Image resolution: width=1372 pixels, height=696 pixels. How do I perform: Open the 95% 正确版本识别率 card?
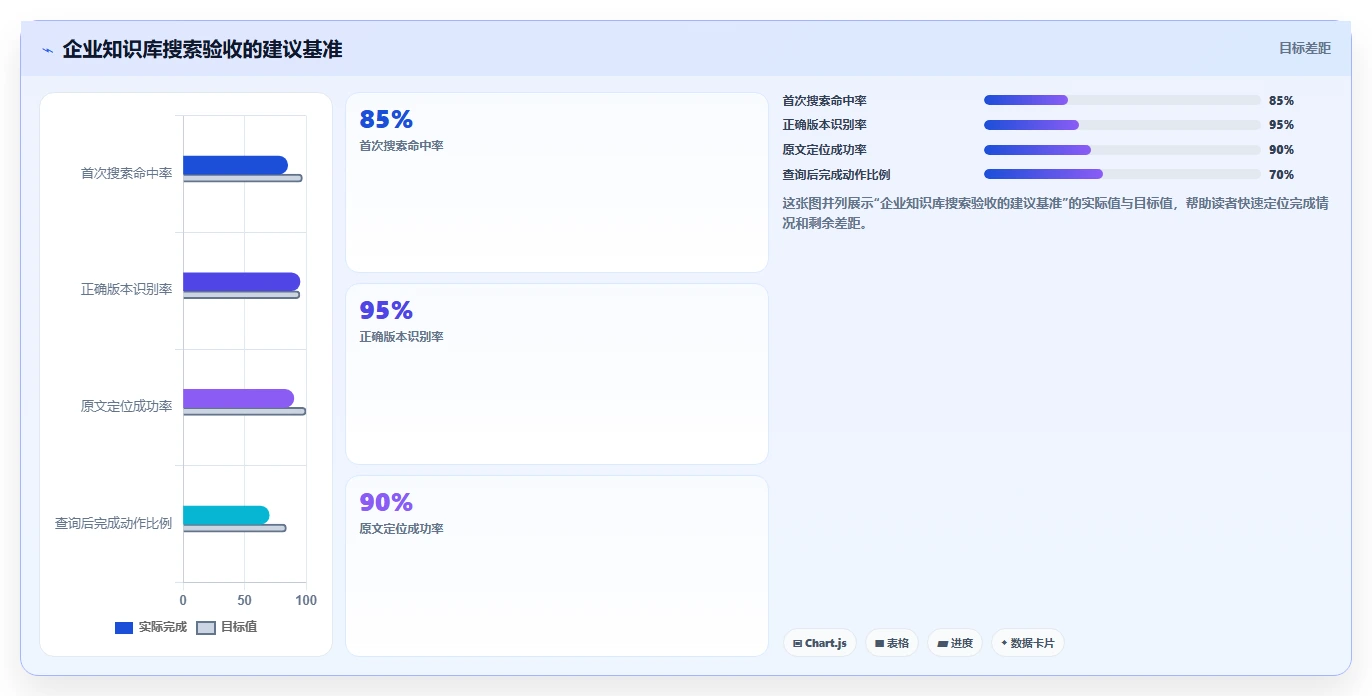557,374
